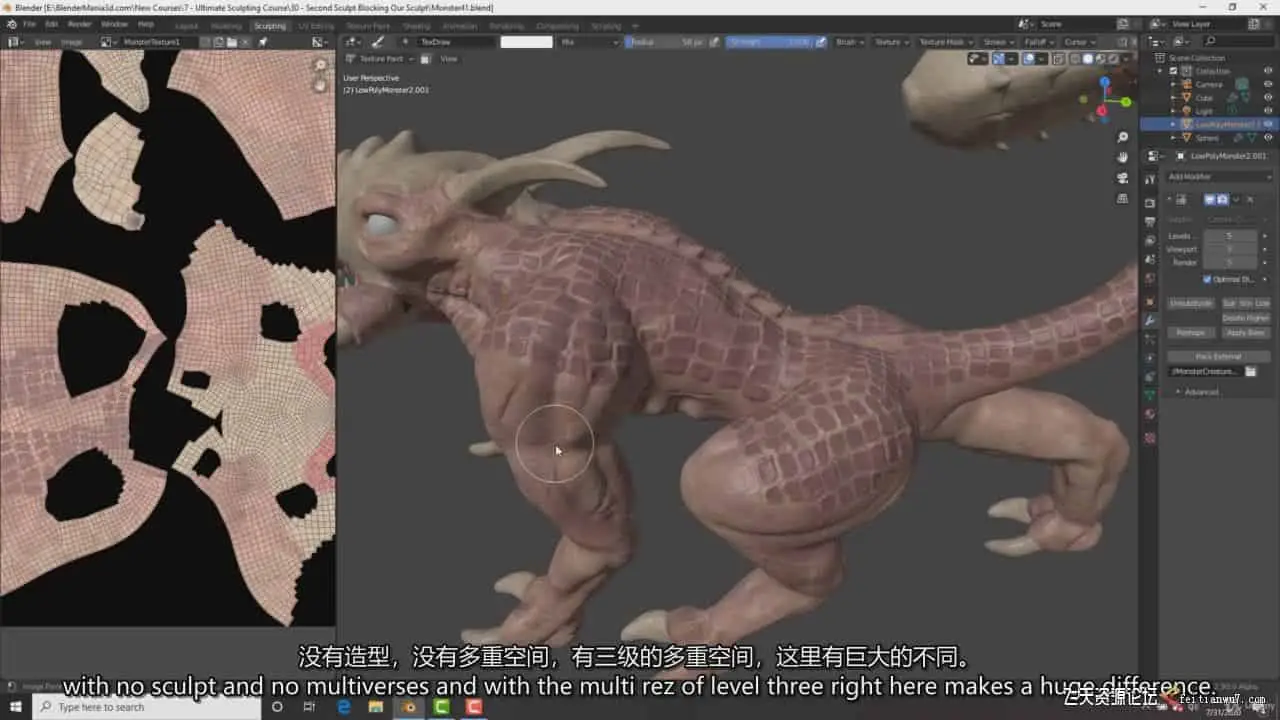The image size is (1280, 720).
Task: Toggle pen pressure for brush strength
Action: 821,42
